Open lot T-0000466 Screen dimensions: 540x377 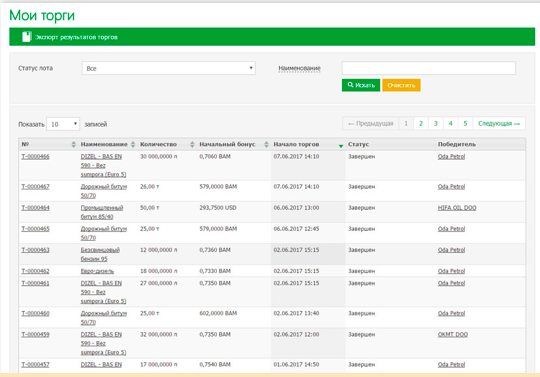35,157
